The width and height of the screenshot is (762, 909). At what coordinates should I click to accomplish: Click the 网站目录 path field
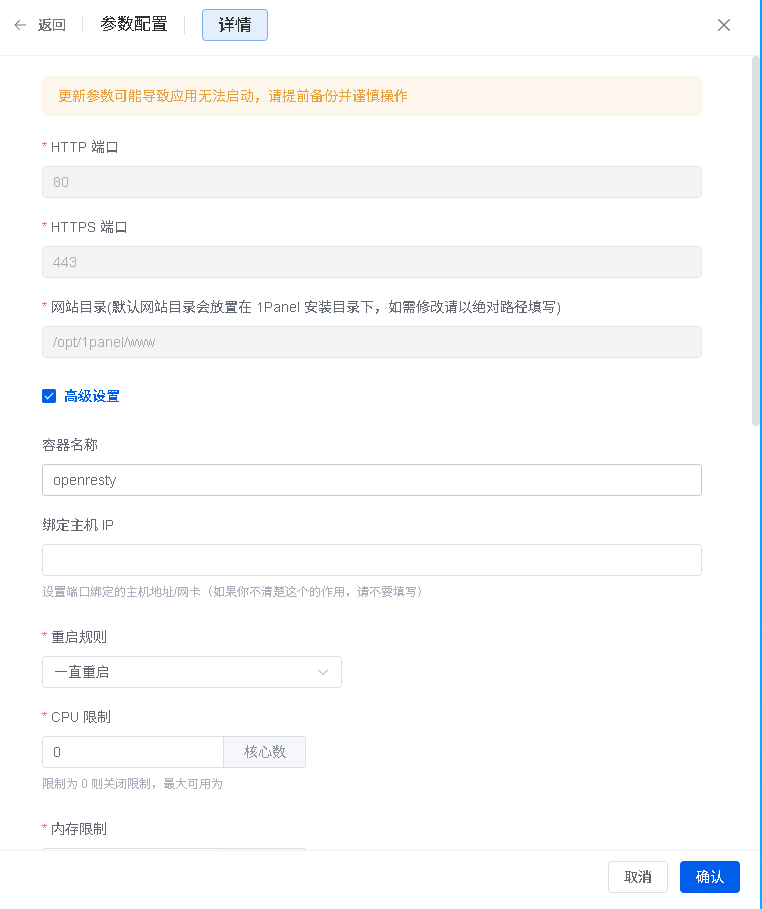click(371, 342)
